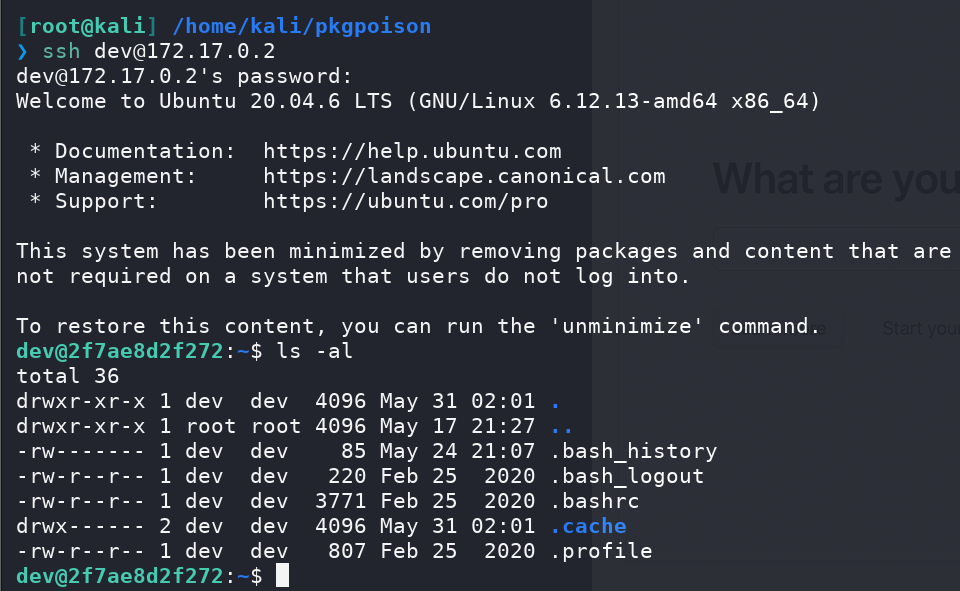Click the .bashrc file name
960x591 pixels.
click(x=594, y=502)
